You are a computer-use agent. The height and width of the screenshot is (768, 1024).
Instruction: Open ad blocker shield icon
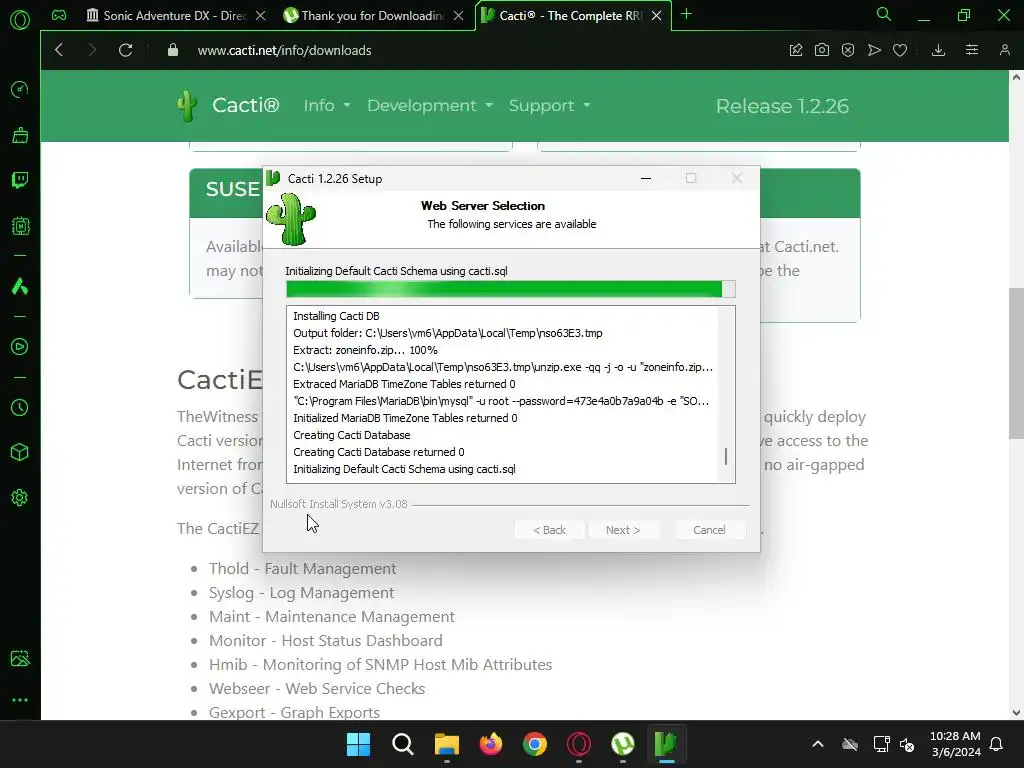click(848, 50)
